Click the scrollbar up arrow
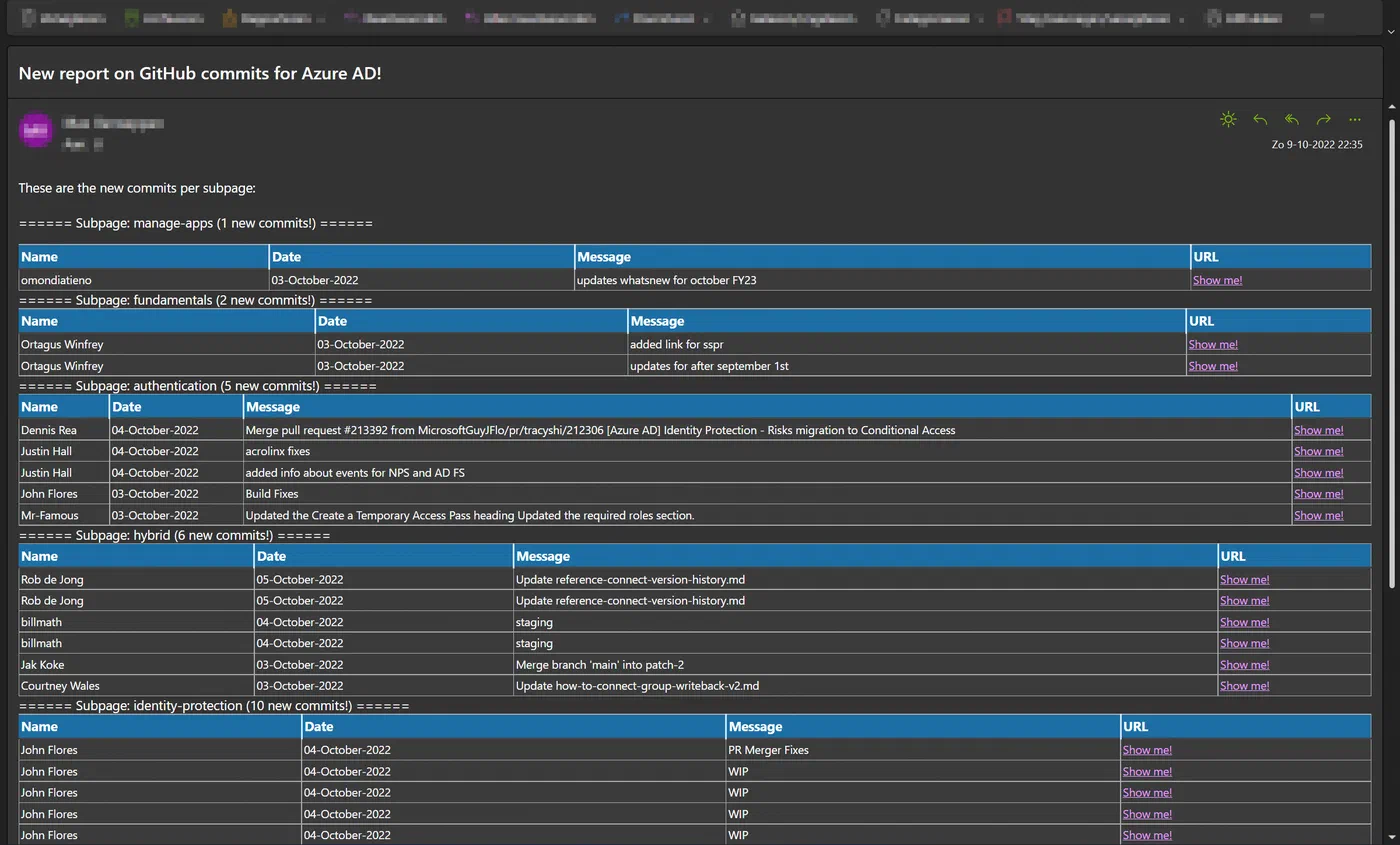This screenshot has width=1400, height=845. (x=1392, y=106)
